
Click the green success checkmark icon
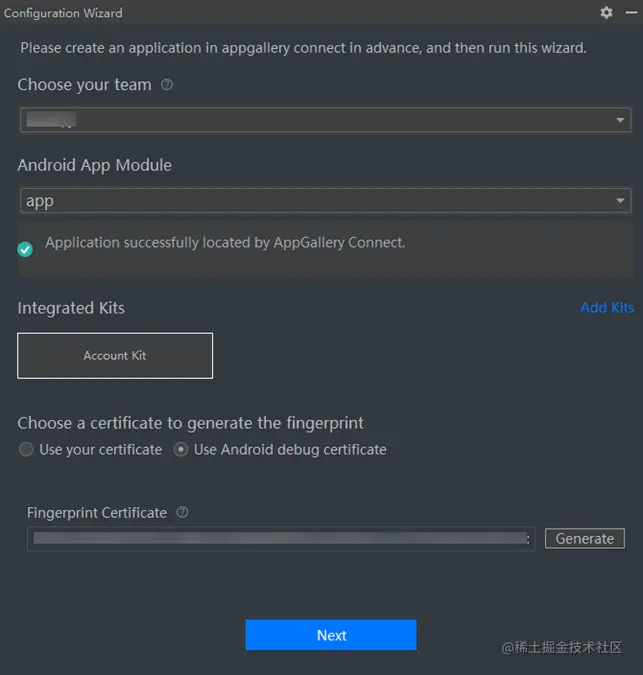coord(25,249)
